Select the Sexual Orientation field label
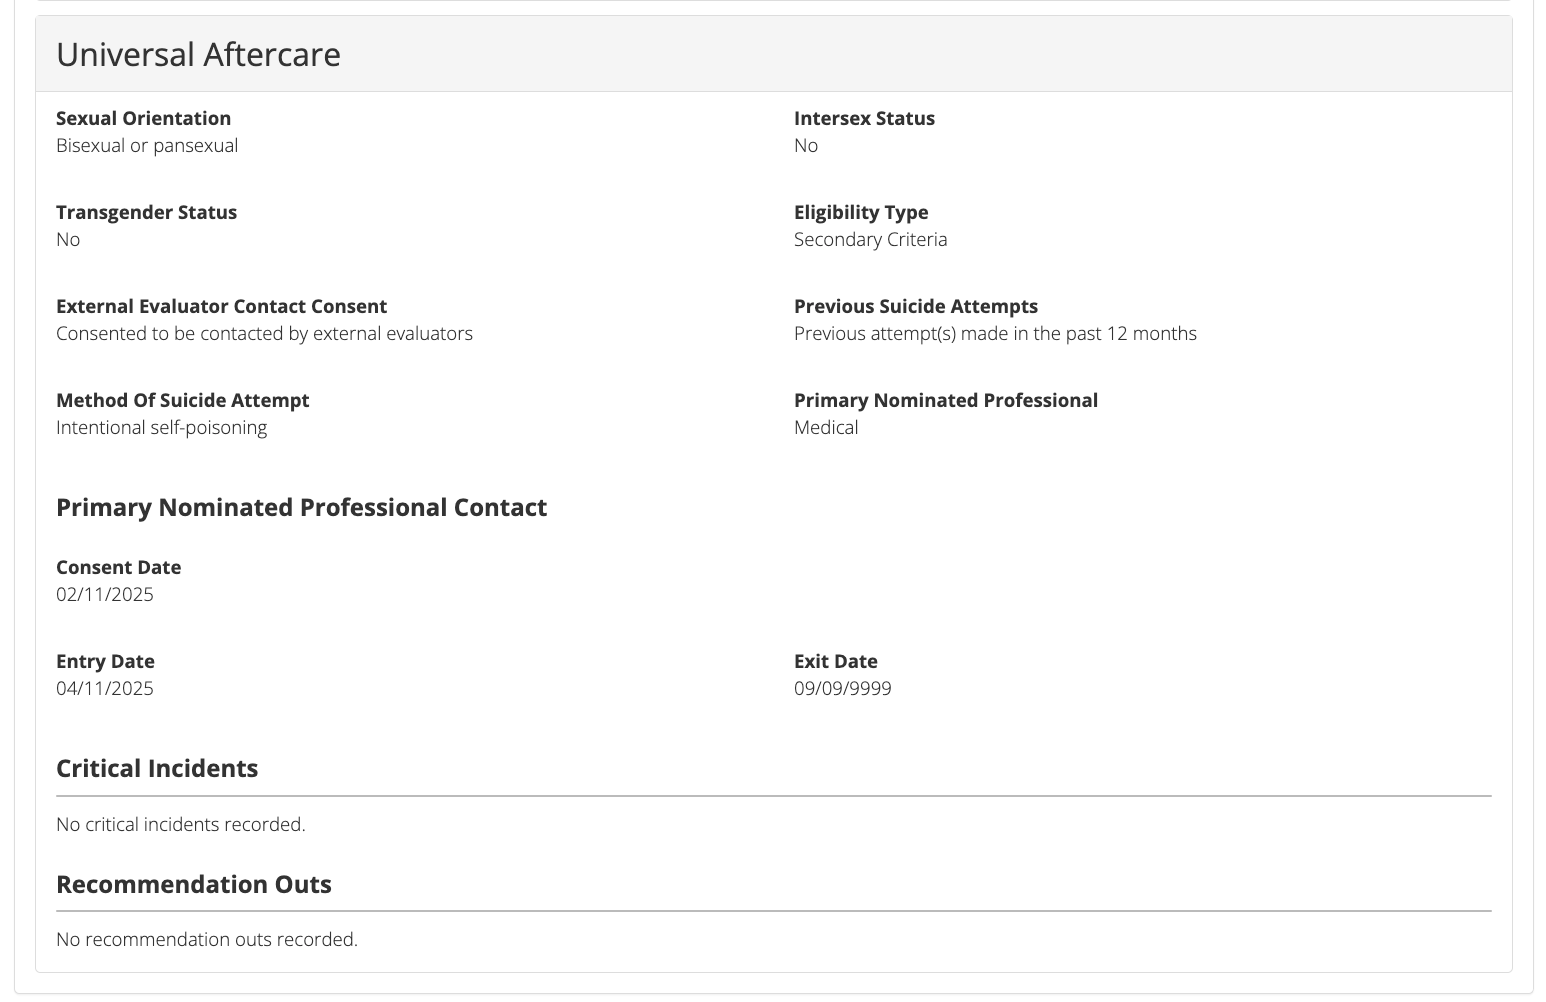1546x1002 pixels. coord(144,118)
